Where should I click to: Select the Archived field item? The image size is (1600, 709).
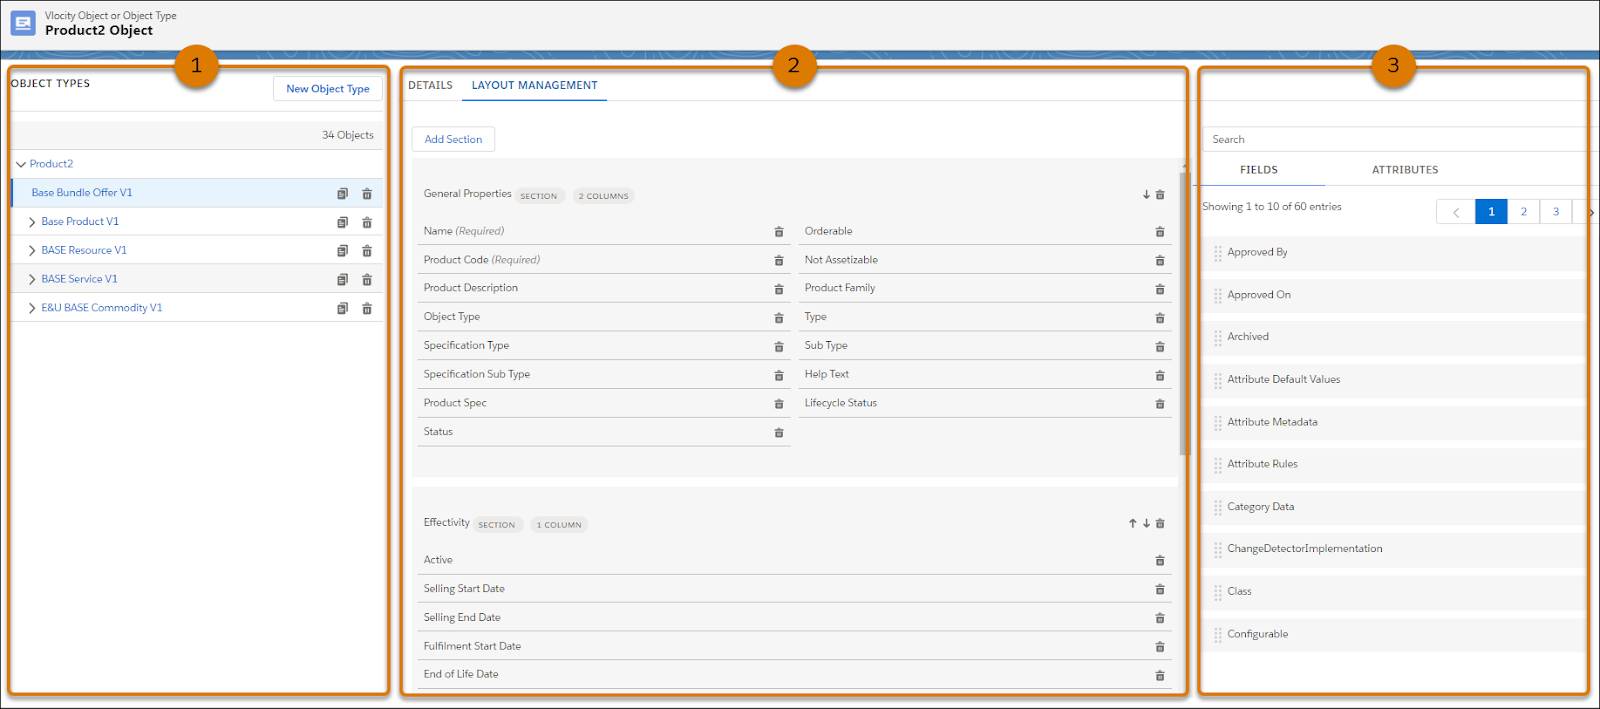pos(1394,337)
